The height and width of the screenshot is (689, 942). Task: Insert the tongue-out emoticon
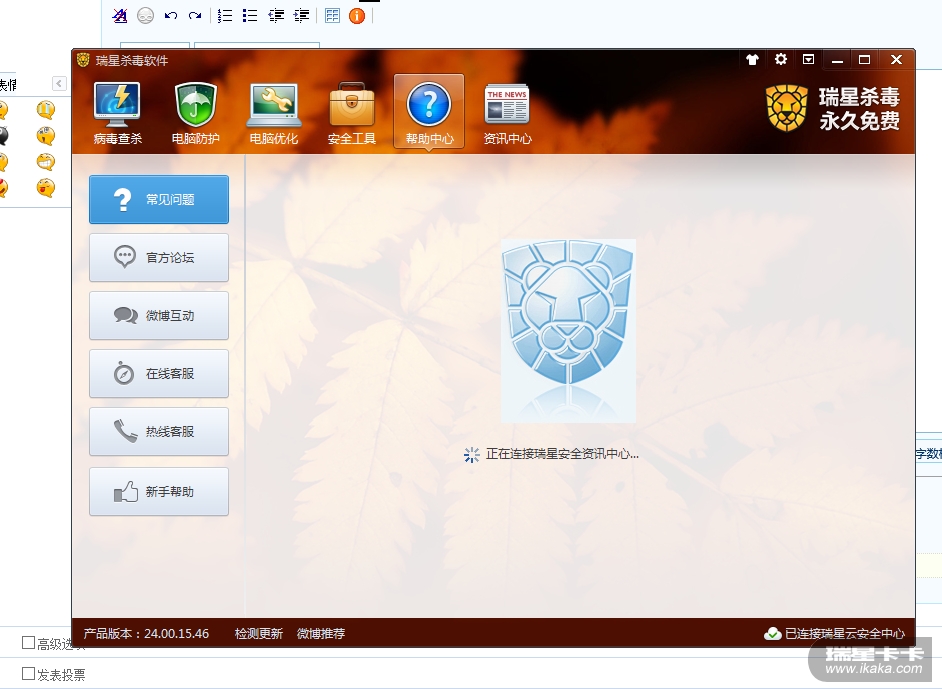46,188
